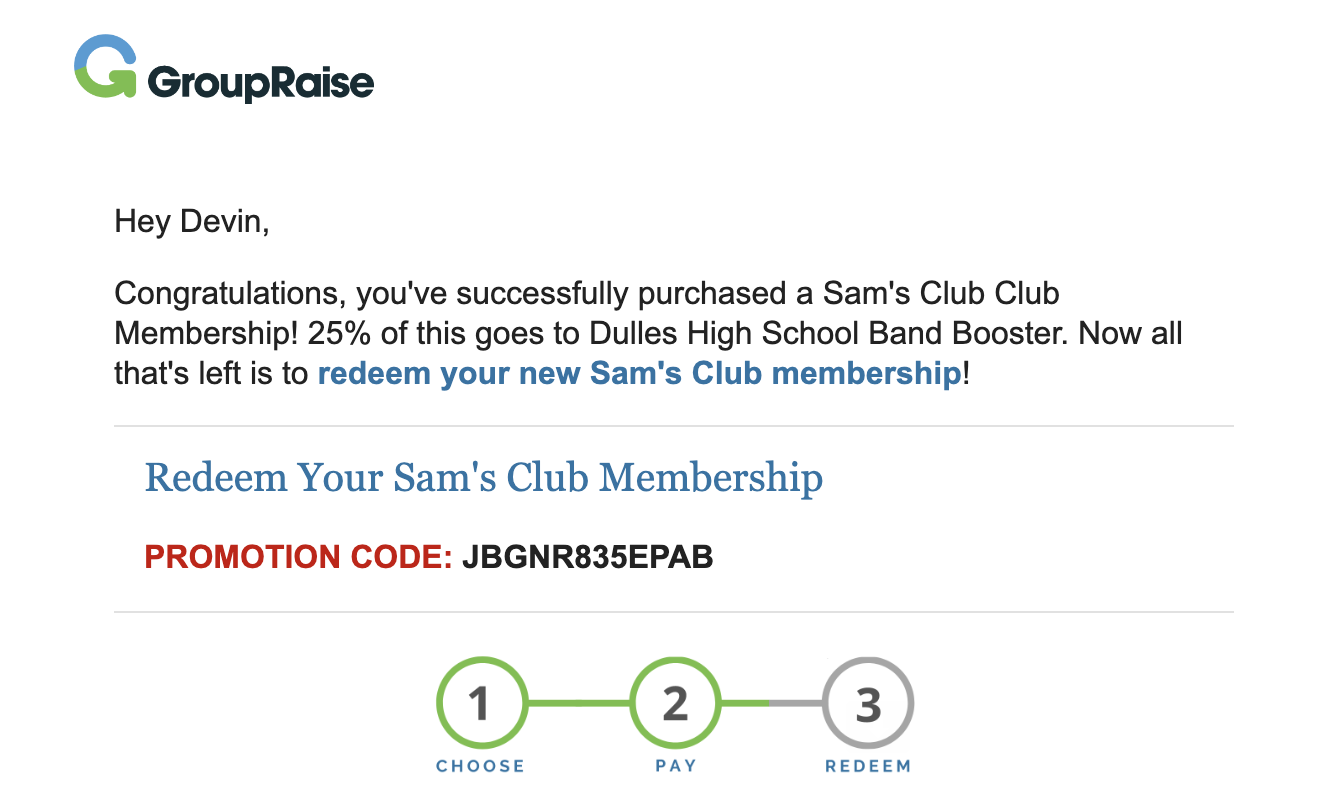Click the gray step 3 circle icon
The height and width of the screenshot is (812, 1342).
tap(868, 703)
